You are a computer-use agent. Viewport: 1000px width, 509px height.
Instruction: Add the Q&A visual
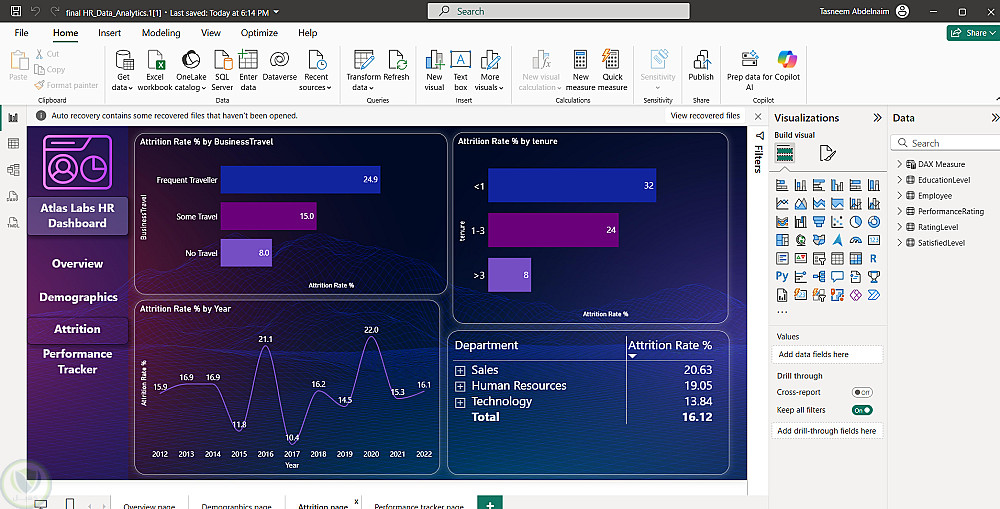point(837,276)
